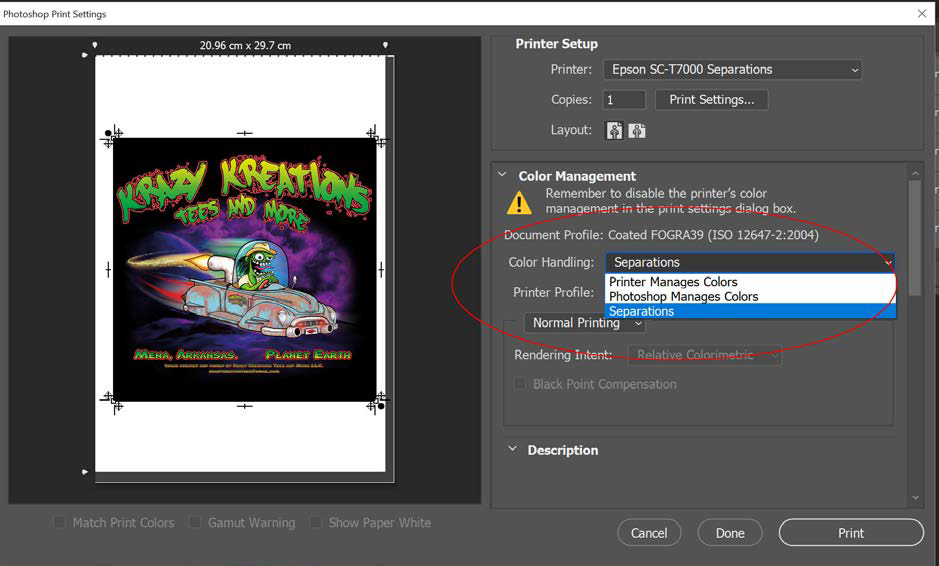The image size is (939, 566).
Task: Click the Print Settings button
Action: coord(711,100)
